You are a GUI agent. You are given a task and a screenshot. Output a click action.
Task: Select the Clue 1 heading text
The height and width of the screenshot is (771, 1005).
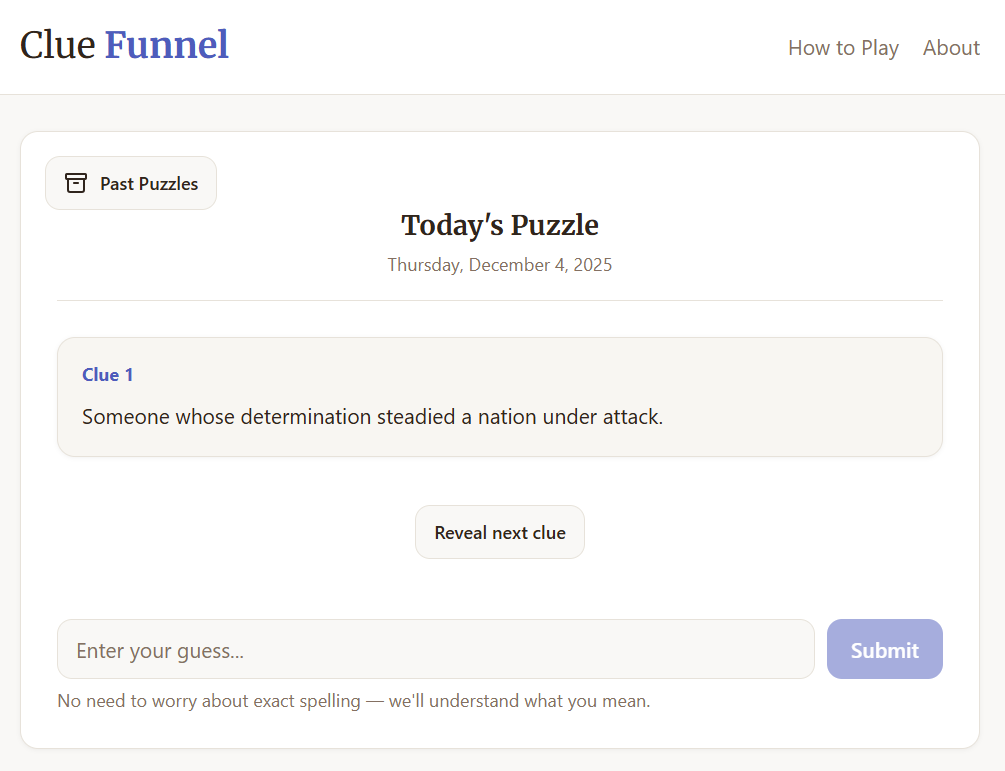(107, 374)
